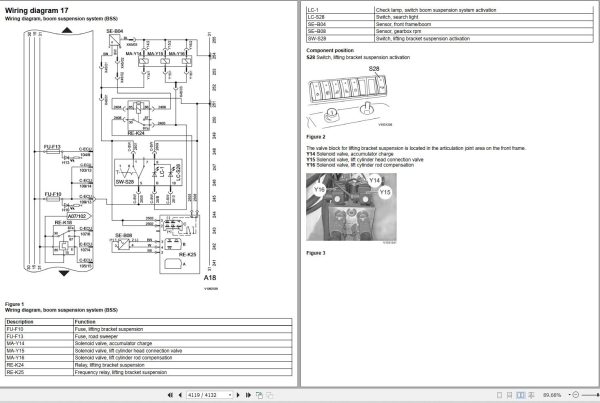Click the valve block photo labeled Y14 Y15 Y16
The image size is (600, 403).
(351, 207)
